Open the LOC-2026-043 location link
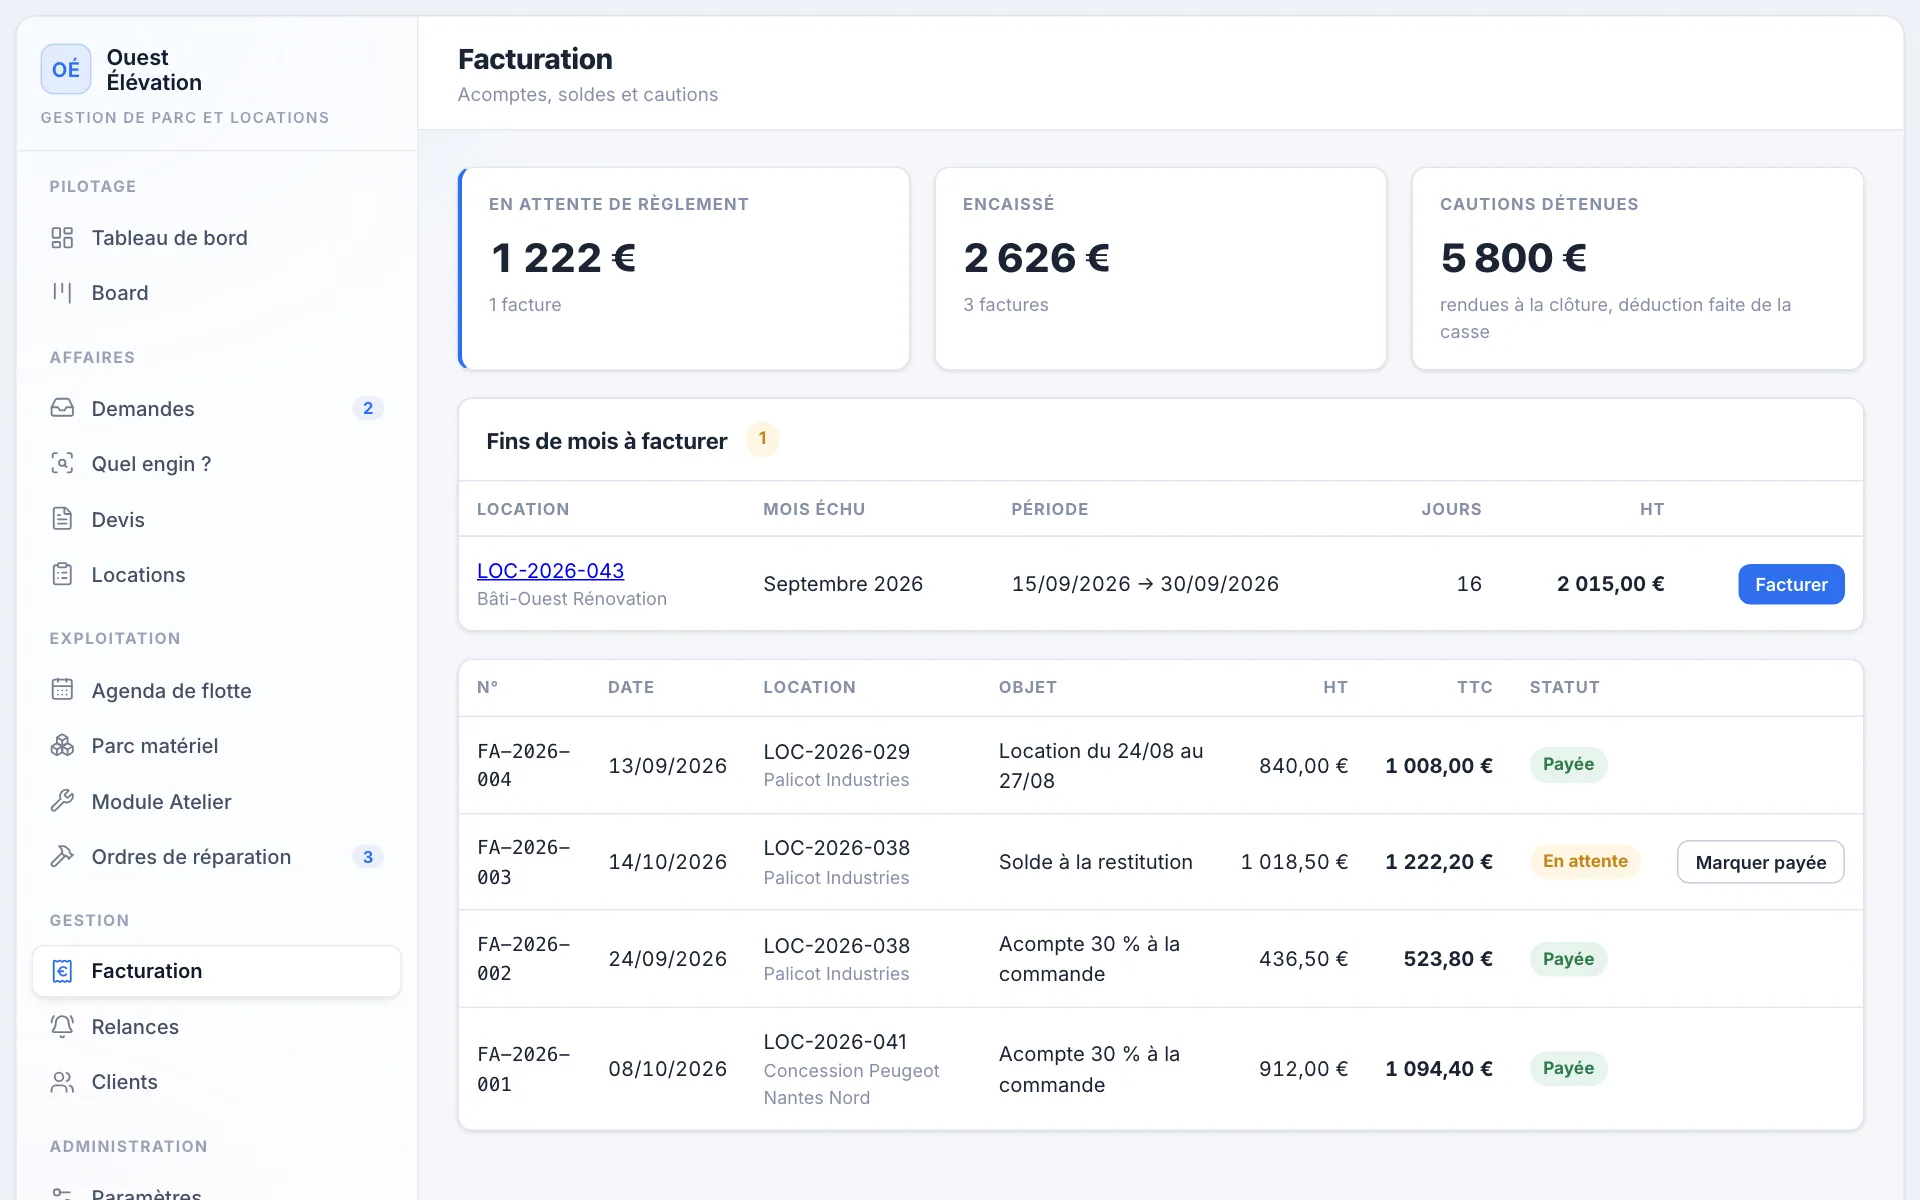Image resolution: width=1920 pixels, height=1200 pixels. click(550, 571)
